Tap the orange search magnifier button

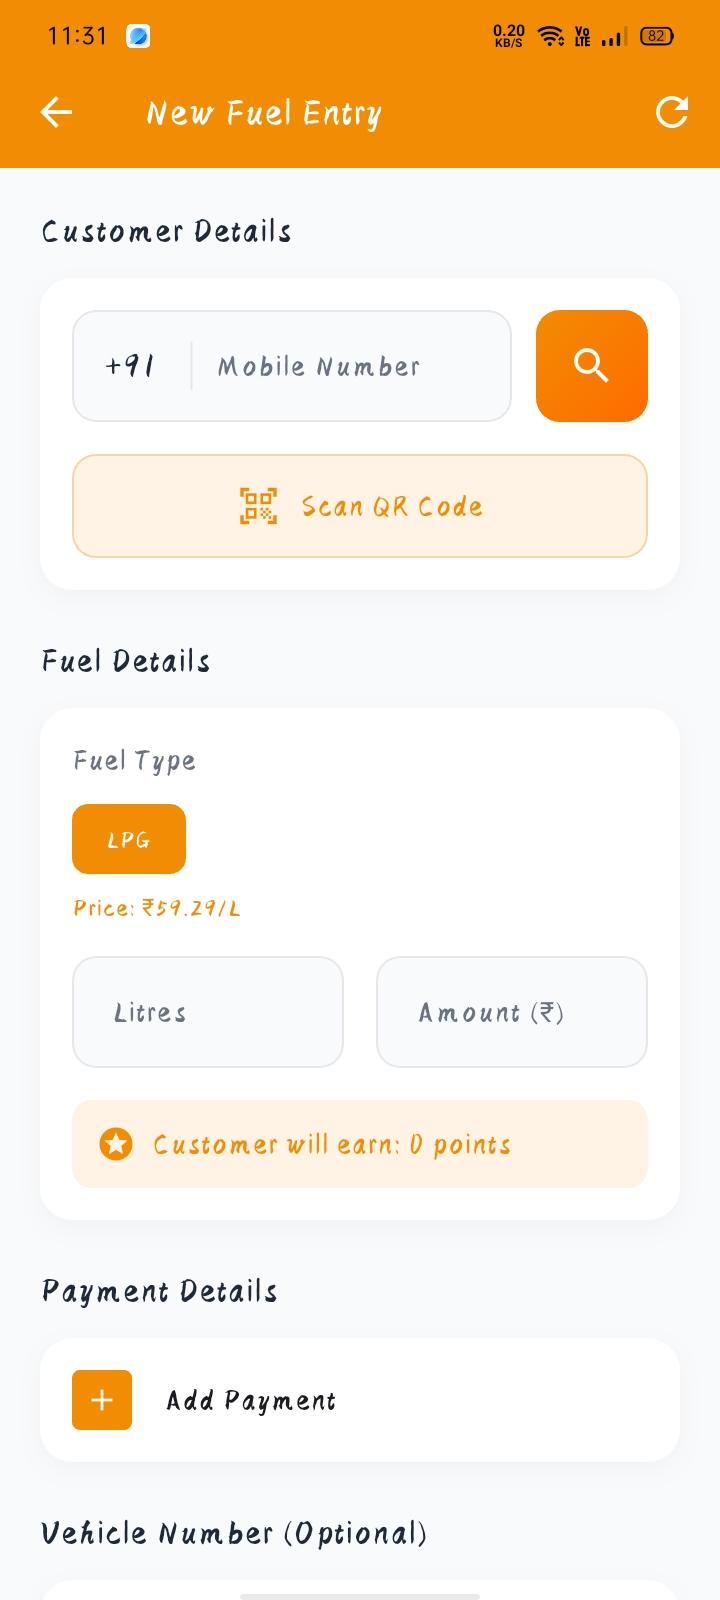(x=592, y=366)
